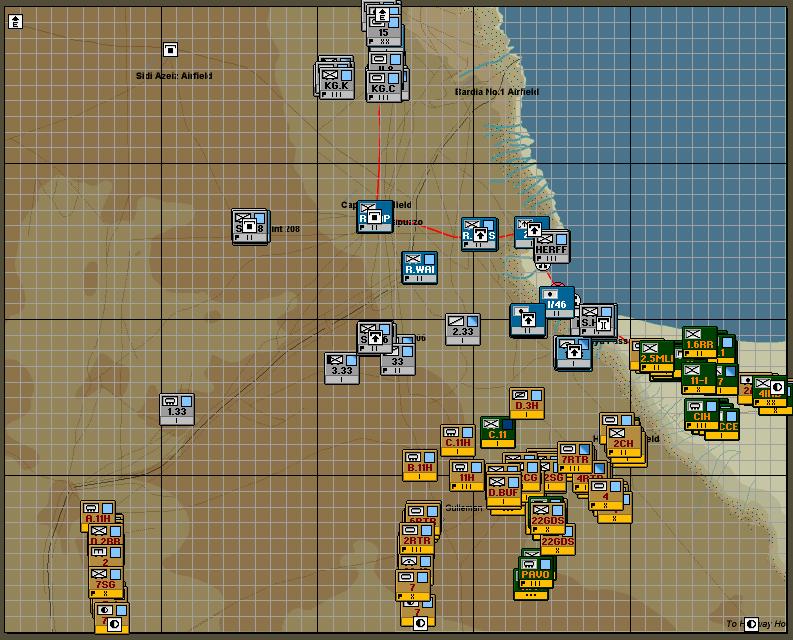Select the 2SG unit counter
Image resolution: width=793 pixels, height=640 pixels.
click(554, 476)
